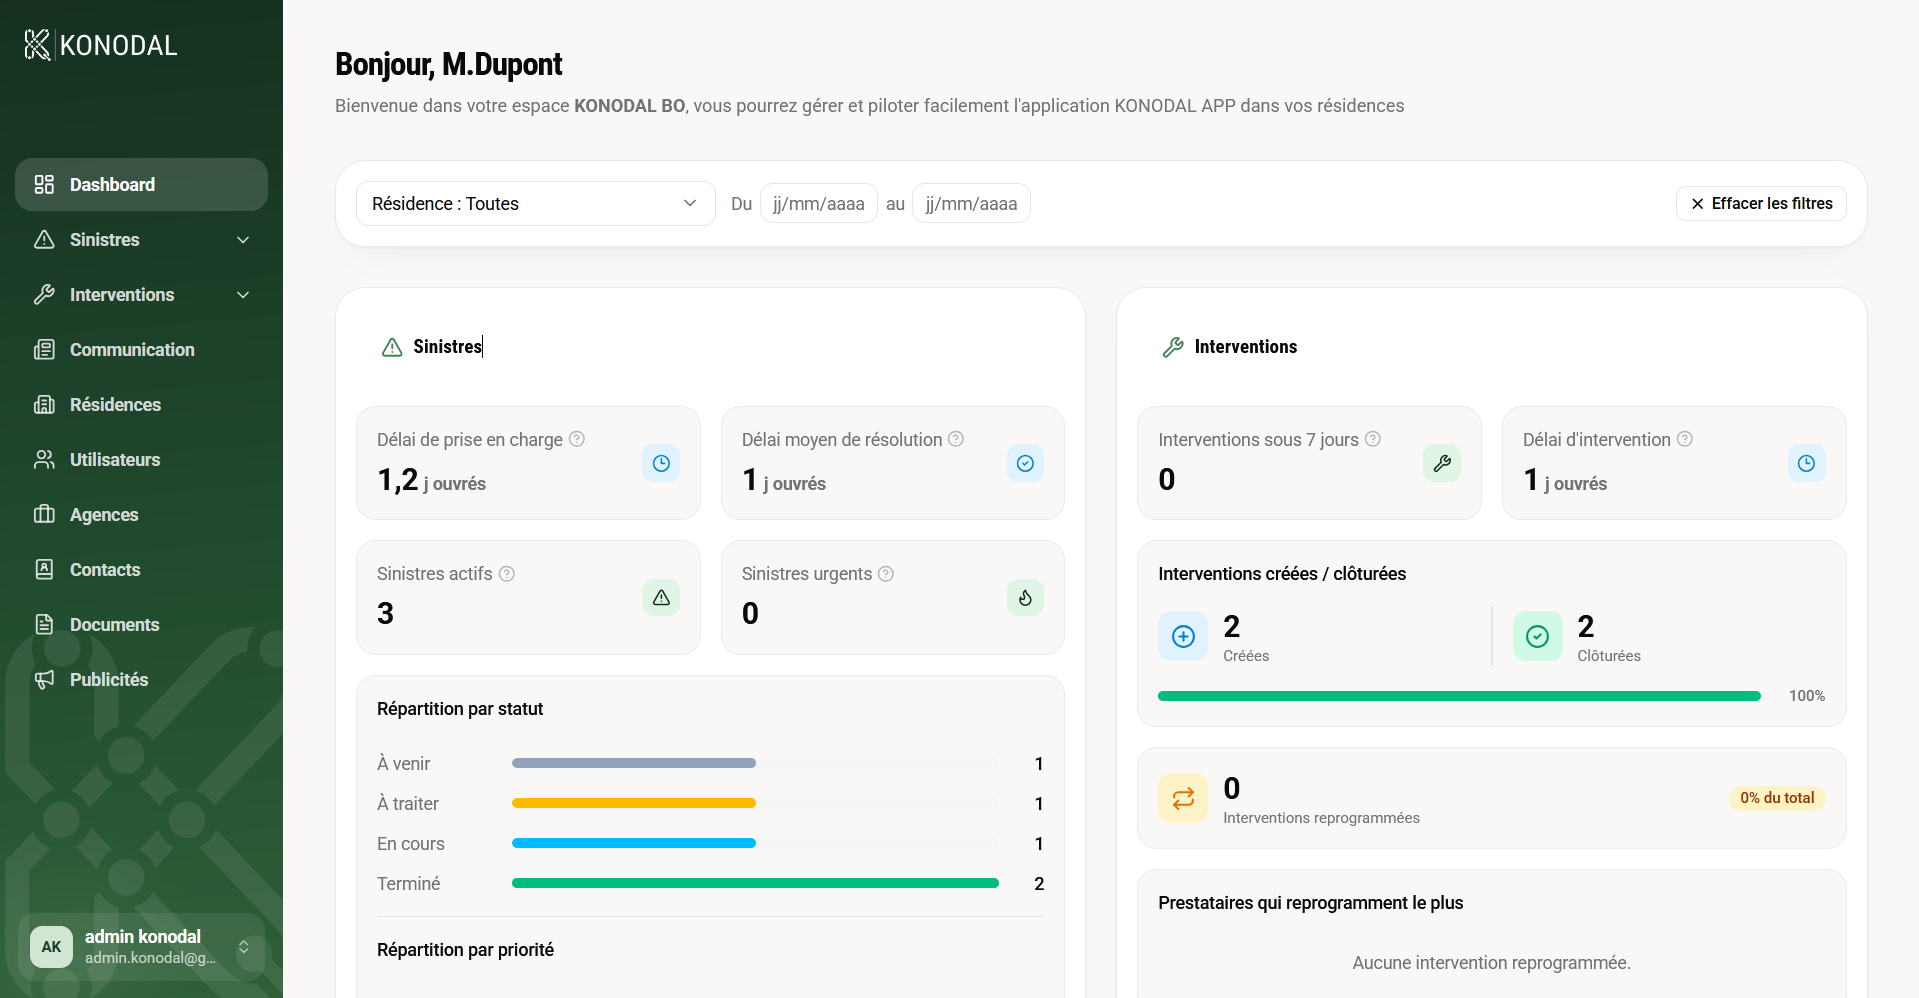The image size is (1919, 998).
Task: Click the KONODAL logo icon
Action: pyautogui.click(x=37, y=45)
